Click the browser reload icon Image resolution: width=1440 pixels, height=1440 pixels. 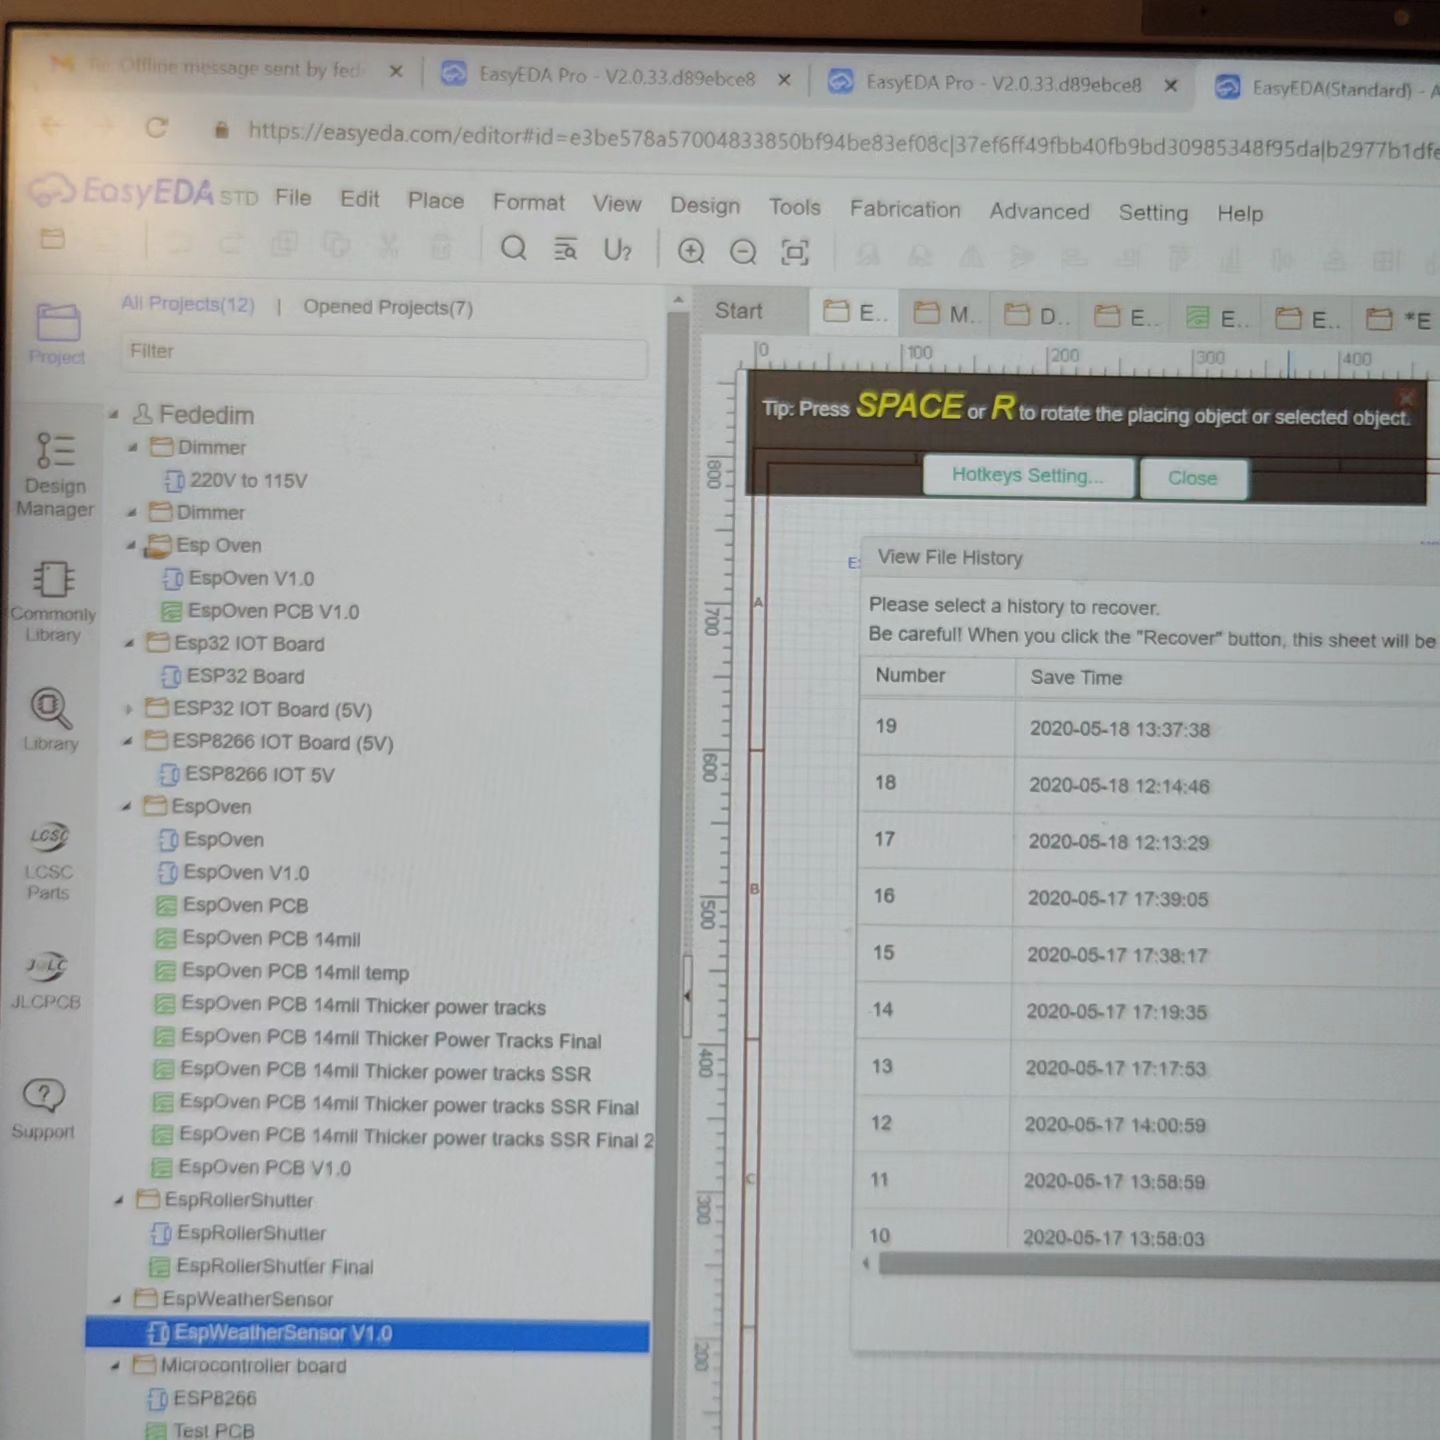tap(157, 128)
